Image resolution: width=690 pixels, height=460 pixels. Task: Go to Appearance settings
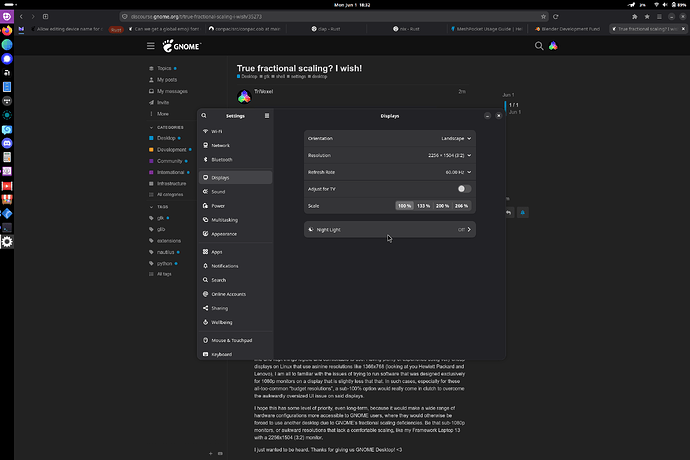(x=235, y=234)
